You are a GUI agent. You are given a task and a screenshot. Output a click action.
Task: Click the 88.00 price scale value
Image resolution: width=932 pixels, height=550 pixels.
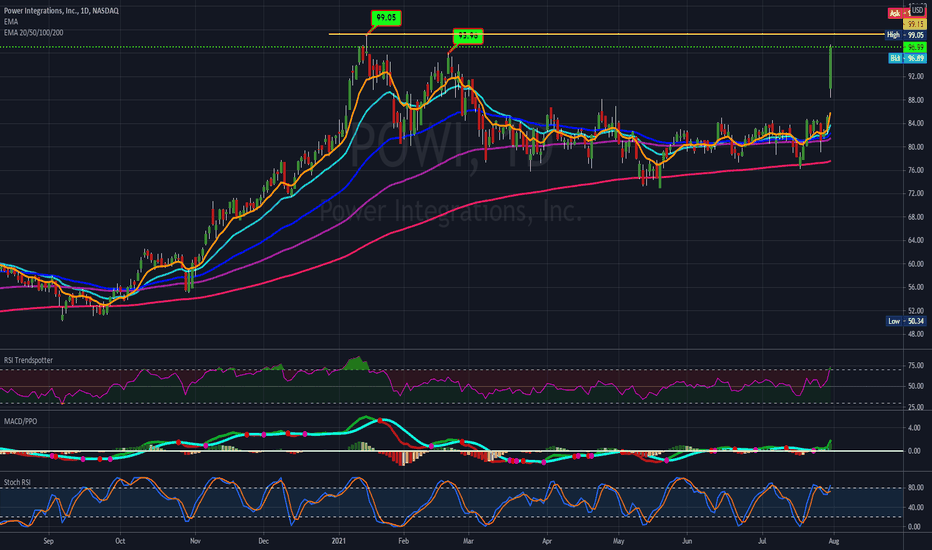[915, 100]
